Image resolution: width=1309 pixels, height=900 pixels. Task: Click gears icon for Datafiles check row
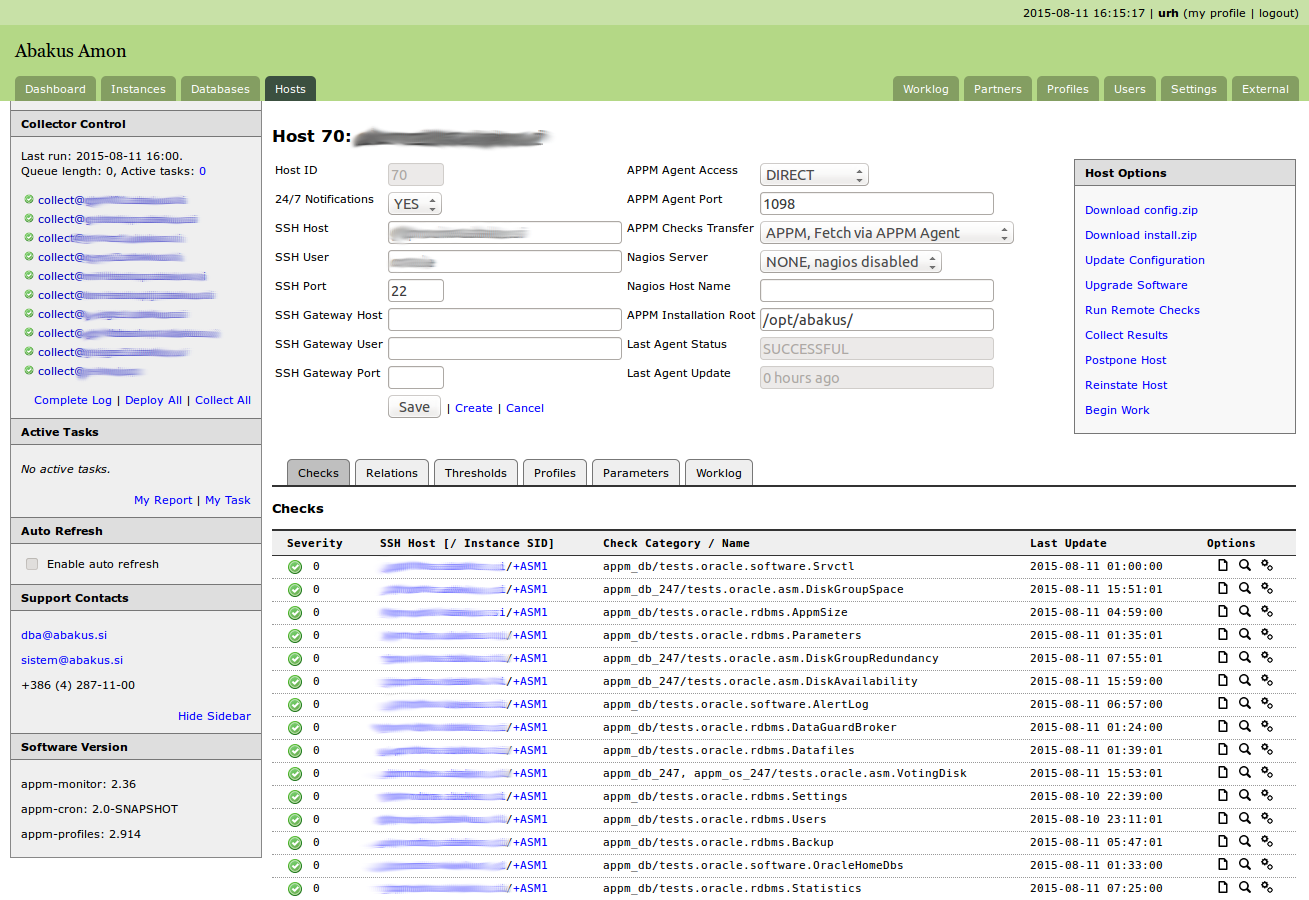1267,750
